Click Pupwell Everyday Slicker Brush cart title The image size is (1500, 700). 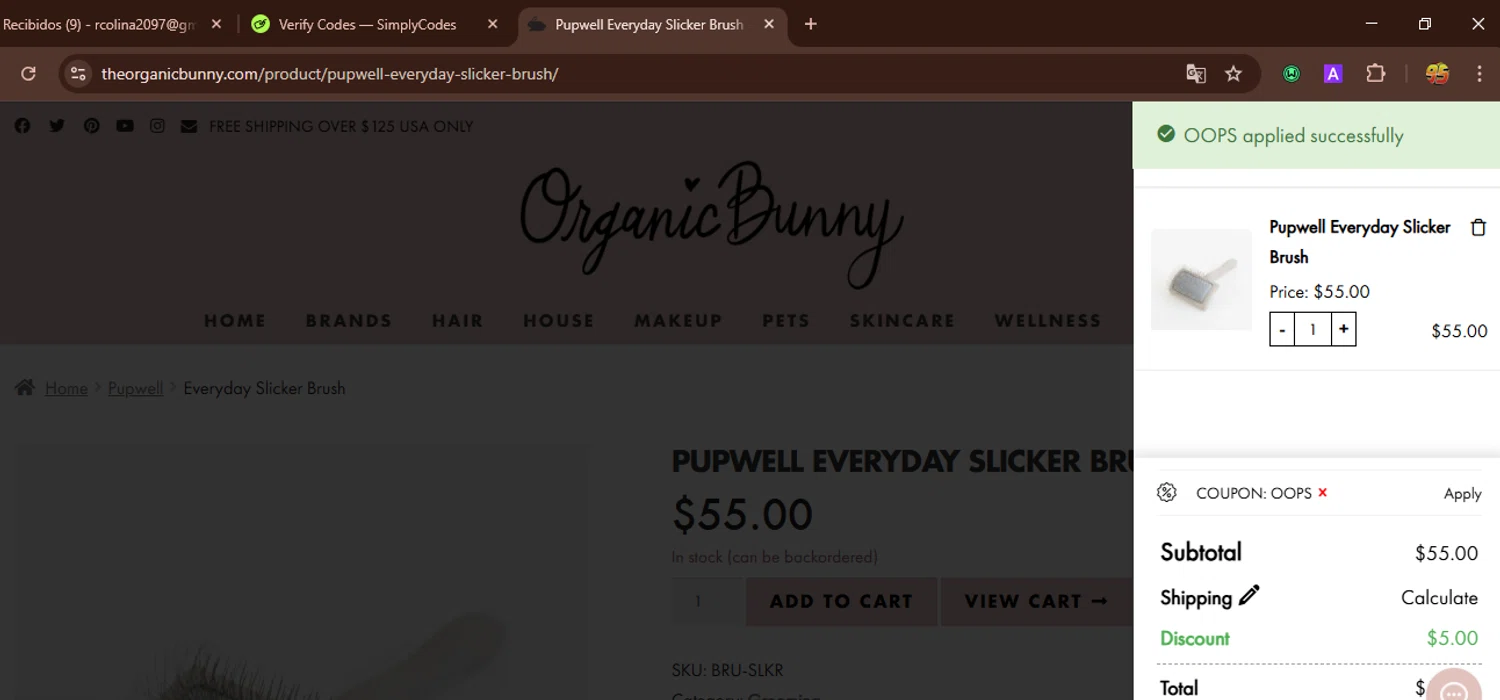click(1359, 242)
